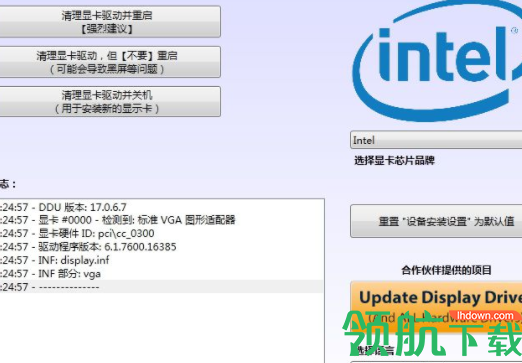Click 清理显卡驱动,但【不要】重启 button
The height and width of the screenshot is (363, 522).
point(109,62)
